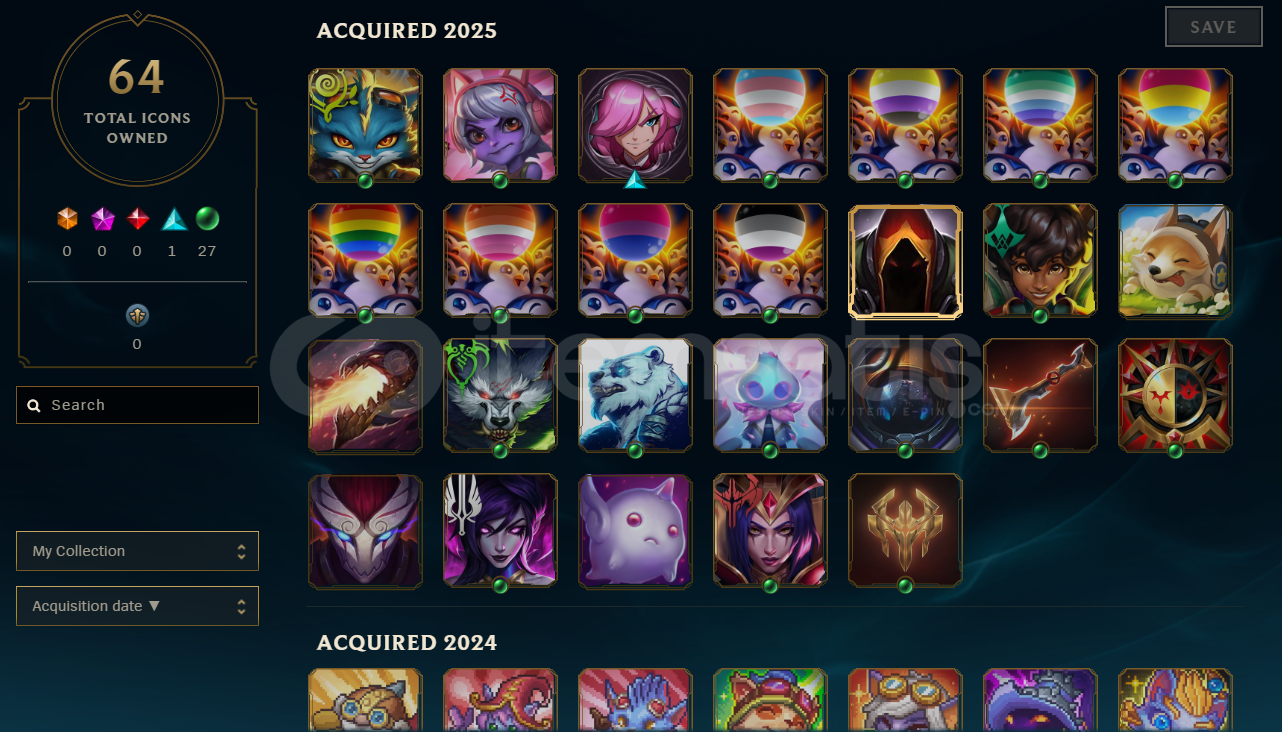Focus the Search icons field
The width and height of the screenshot is (1282, 732).
[137, 405]
